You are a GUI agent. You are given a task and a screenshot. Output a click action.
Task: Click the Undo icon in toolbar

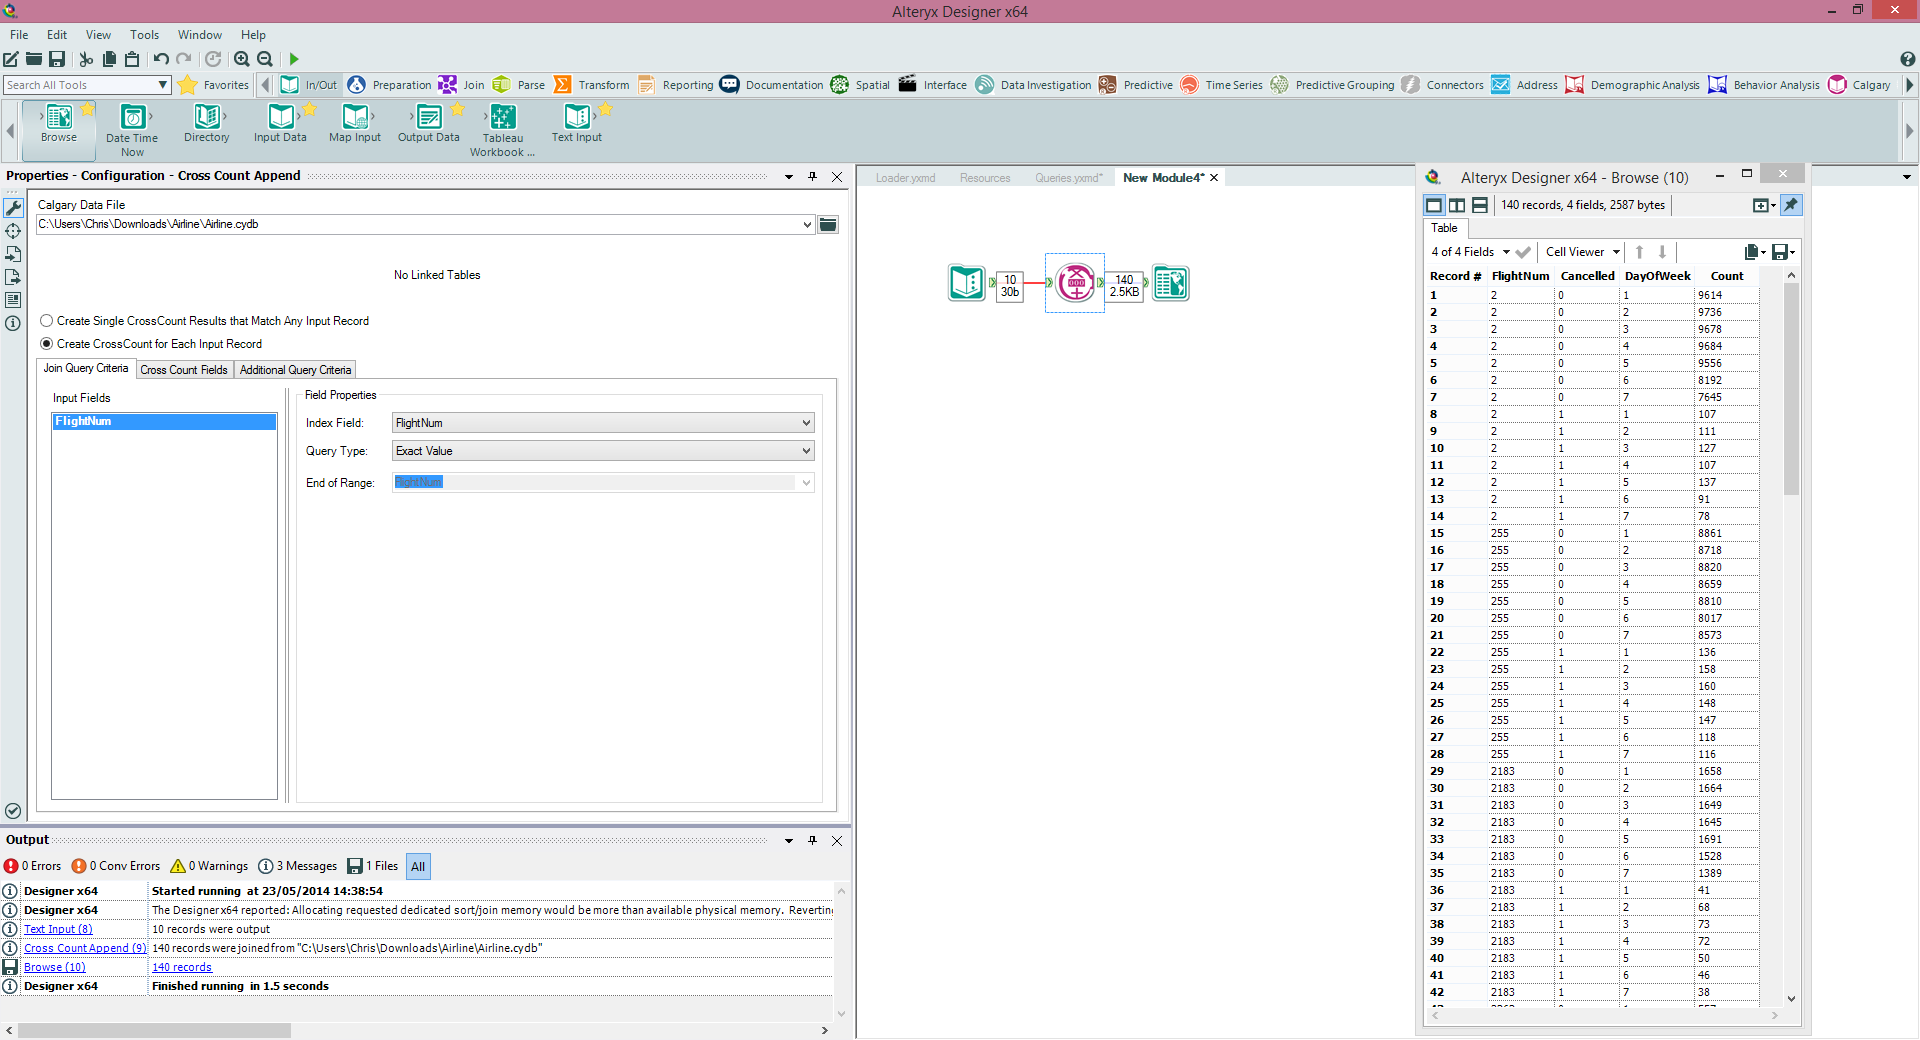(161, 59)
